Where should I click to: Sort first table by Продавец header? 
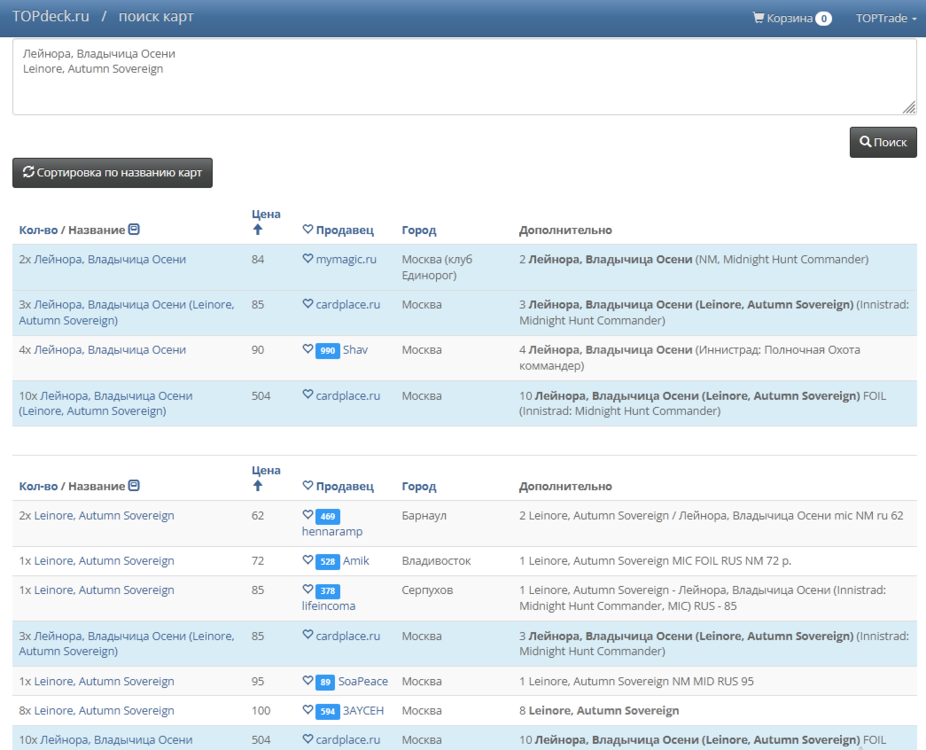click(344, 230)
